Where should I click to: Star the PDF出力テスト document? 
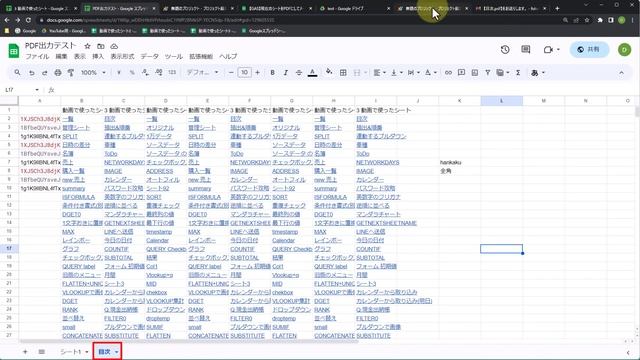pos(87,46)
